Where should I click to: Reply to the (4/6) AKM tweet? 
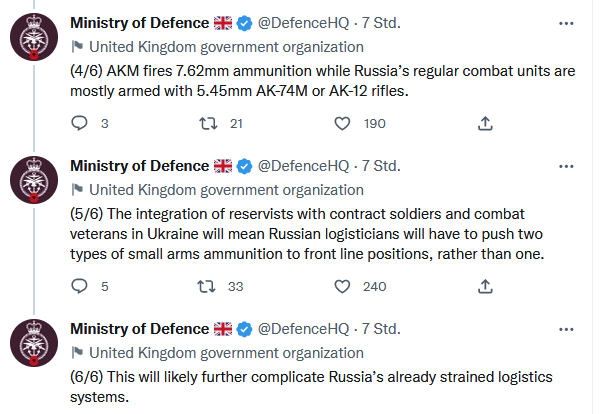pyautogui.click(x=79, y=123)
